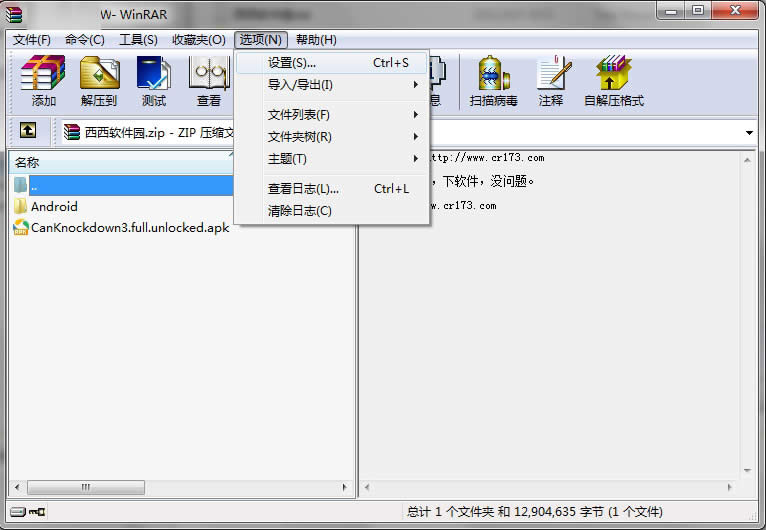766x530 pixels.
Task: Click comment pane scroll down arrow
Action: coord(747,470)
